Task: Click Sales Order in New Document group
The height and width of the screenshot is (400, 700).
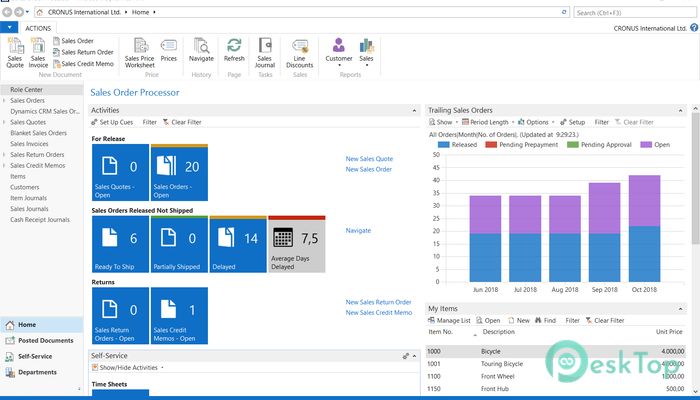Action: pyautogui.click(x=73, y=41)
